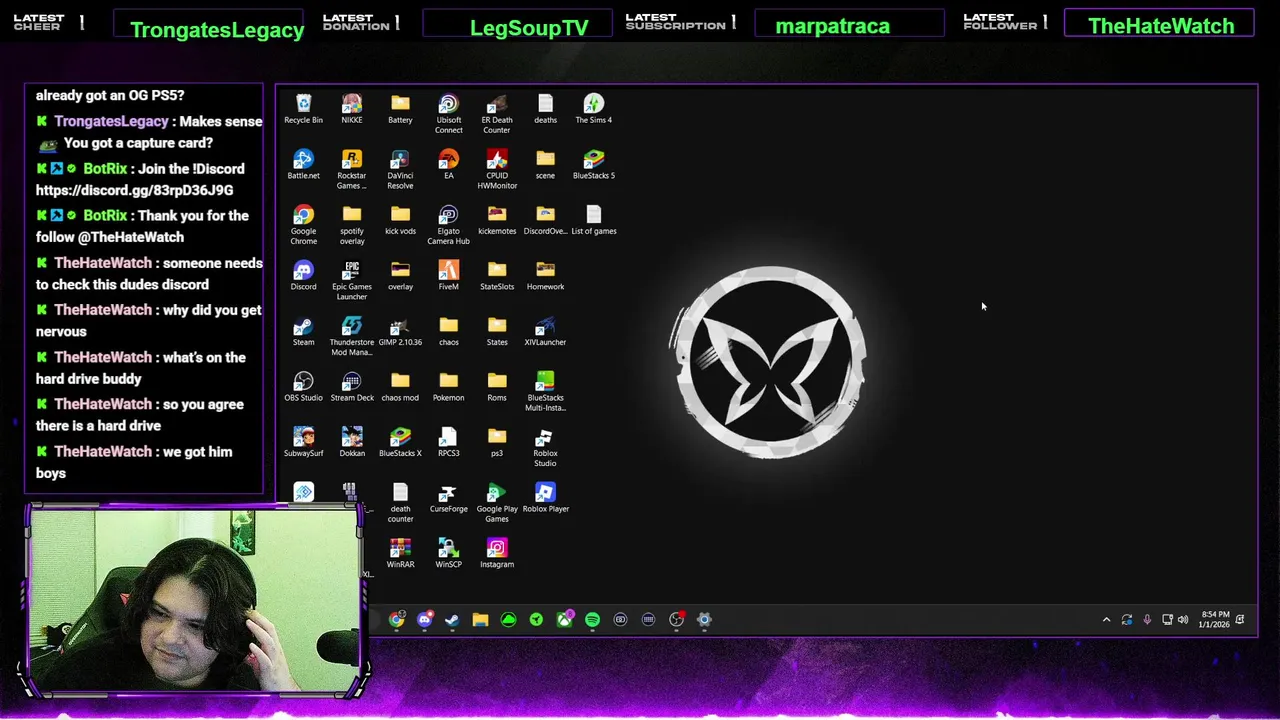Open Discord from the taskbar
The width and height of the screenshot is (1280, 720).
point(424,620)
